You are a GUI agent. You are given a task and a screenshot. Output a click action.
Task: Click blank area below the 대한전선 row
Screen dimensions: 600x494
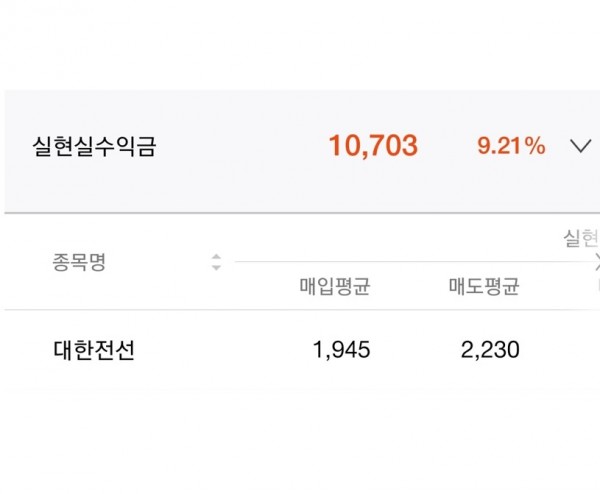click(300, 440)
